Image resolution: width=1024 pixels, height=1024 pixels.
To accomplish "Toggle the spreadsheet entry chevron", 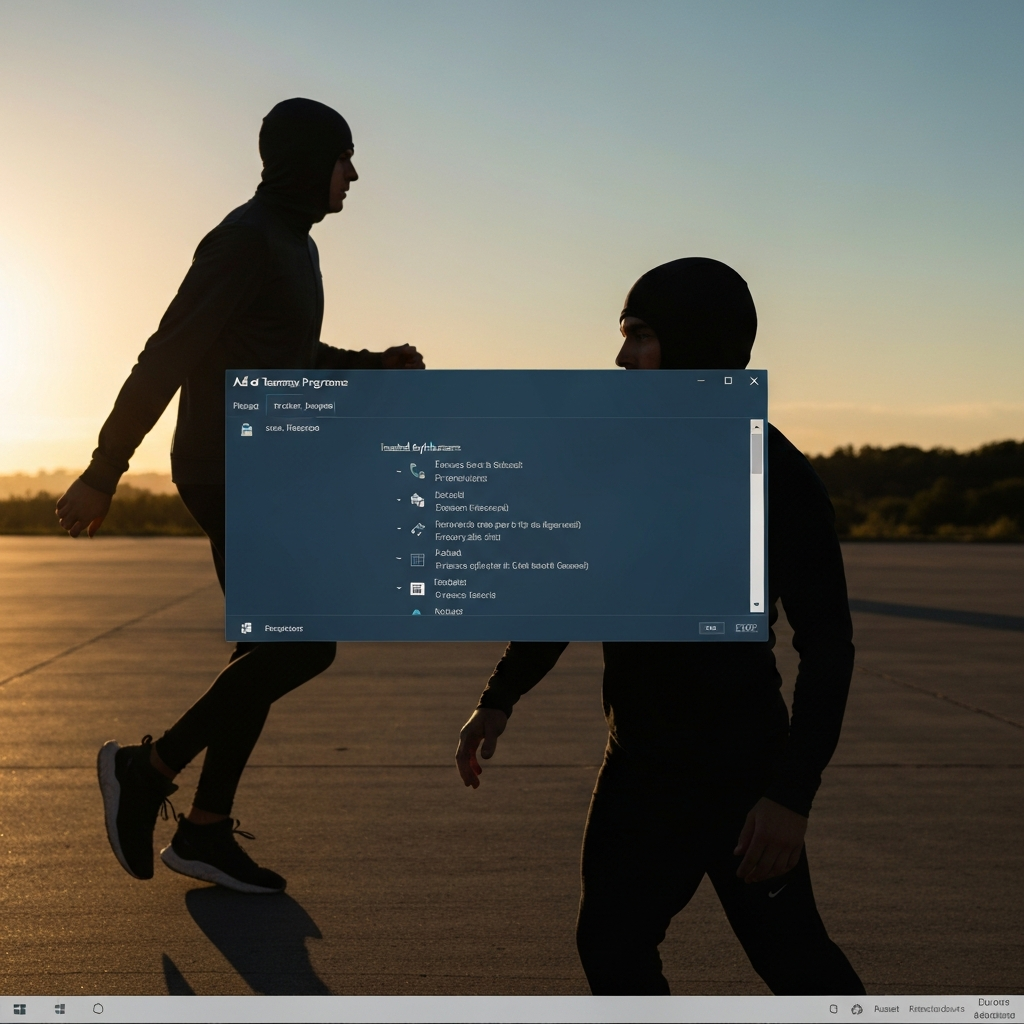I will [x=398, y=587].
